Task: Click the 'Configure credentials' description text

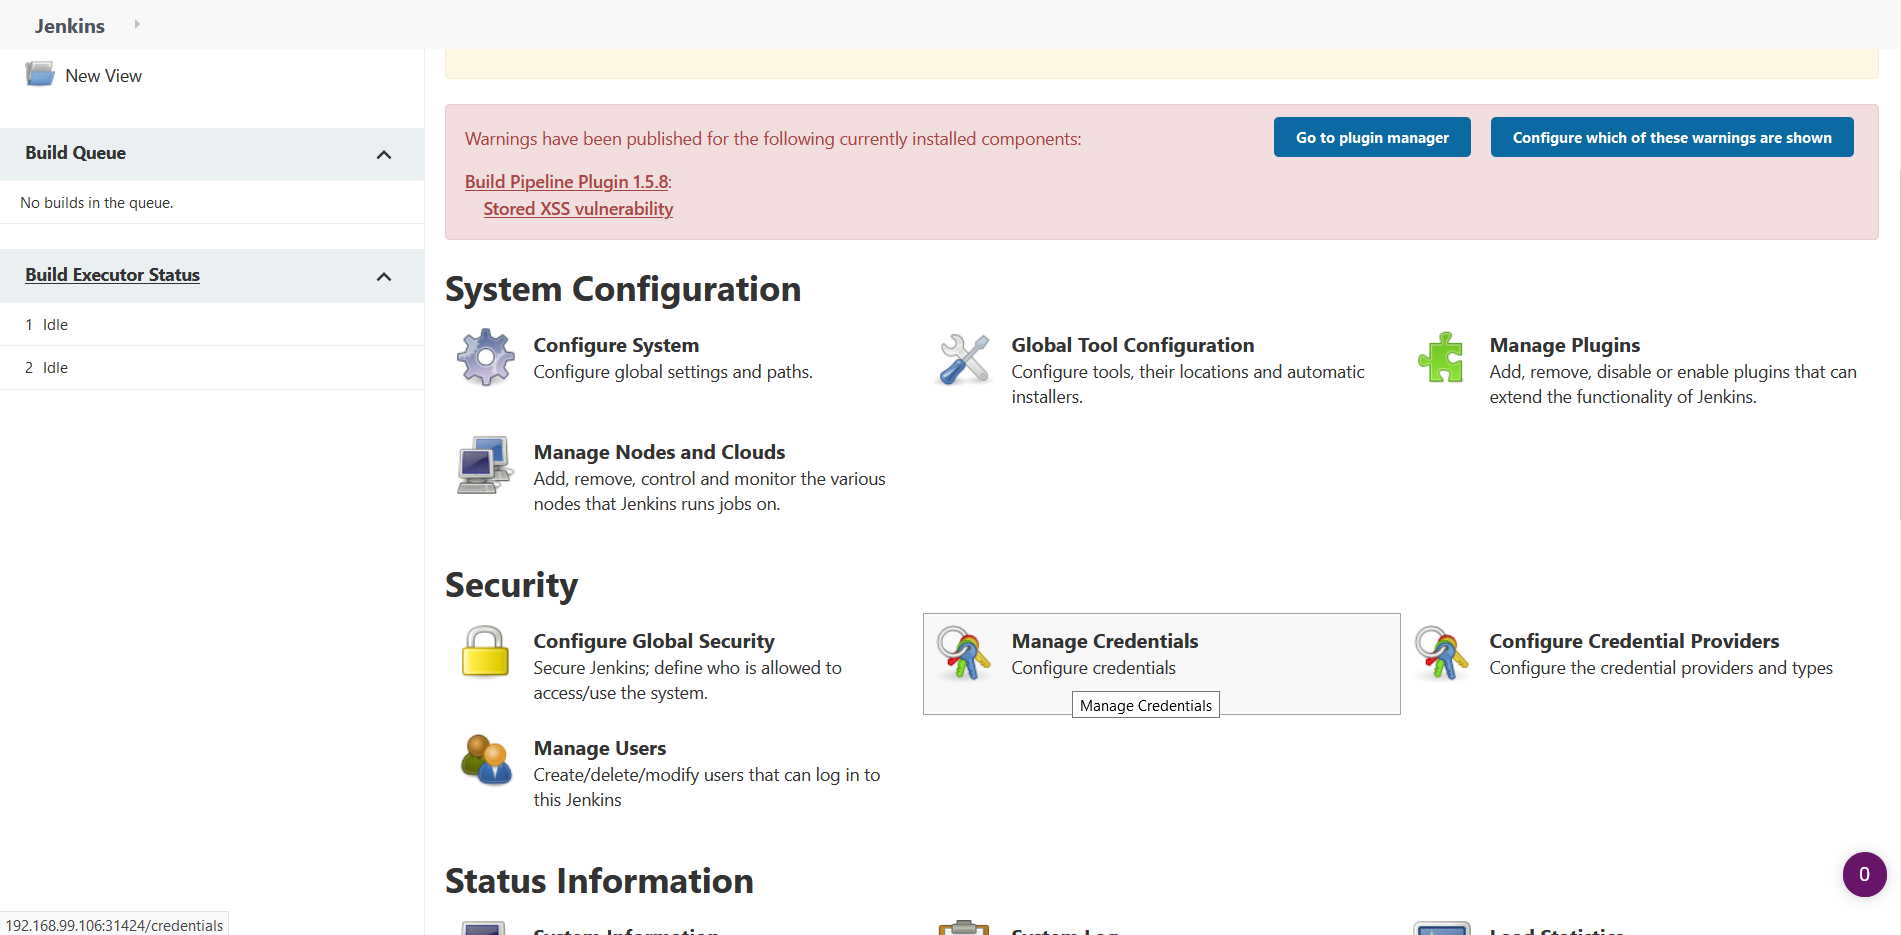Action: [1093, 668]
